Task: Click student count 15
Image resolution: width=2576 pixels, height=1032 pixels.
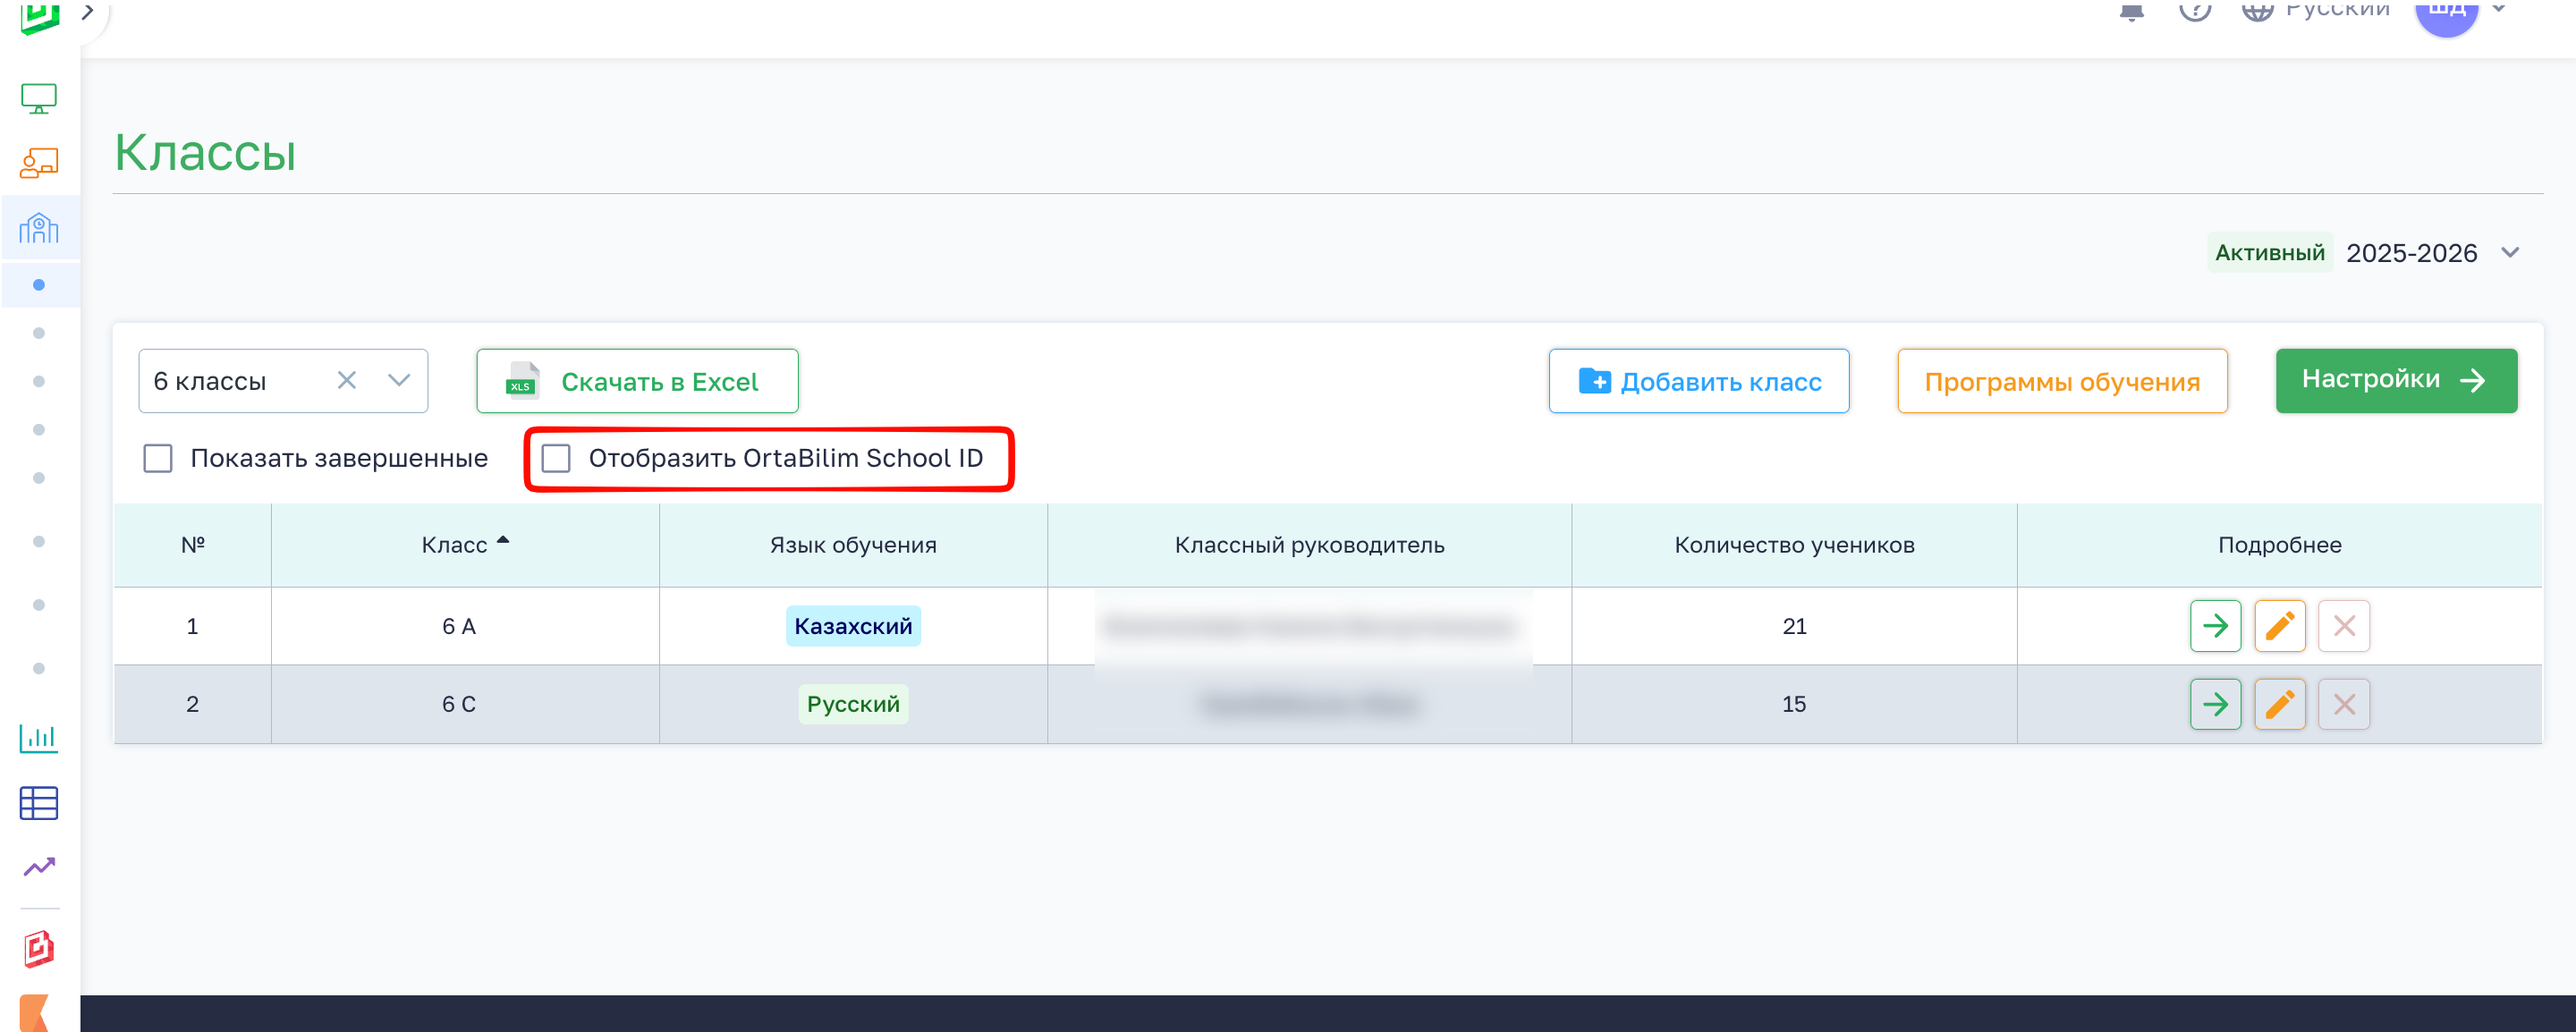Action: [x=1794, y=704]
